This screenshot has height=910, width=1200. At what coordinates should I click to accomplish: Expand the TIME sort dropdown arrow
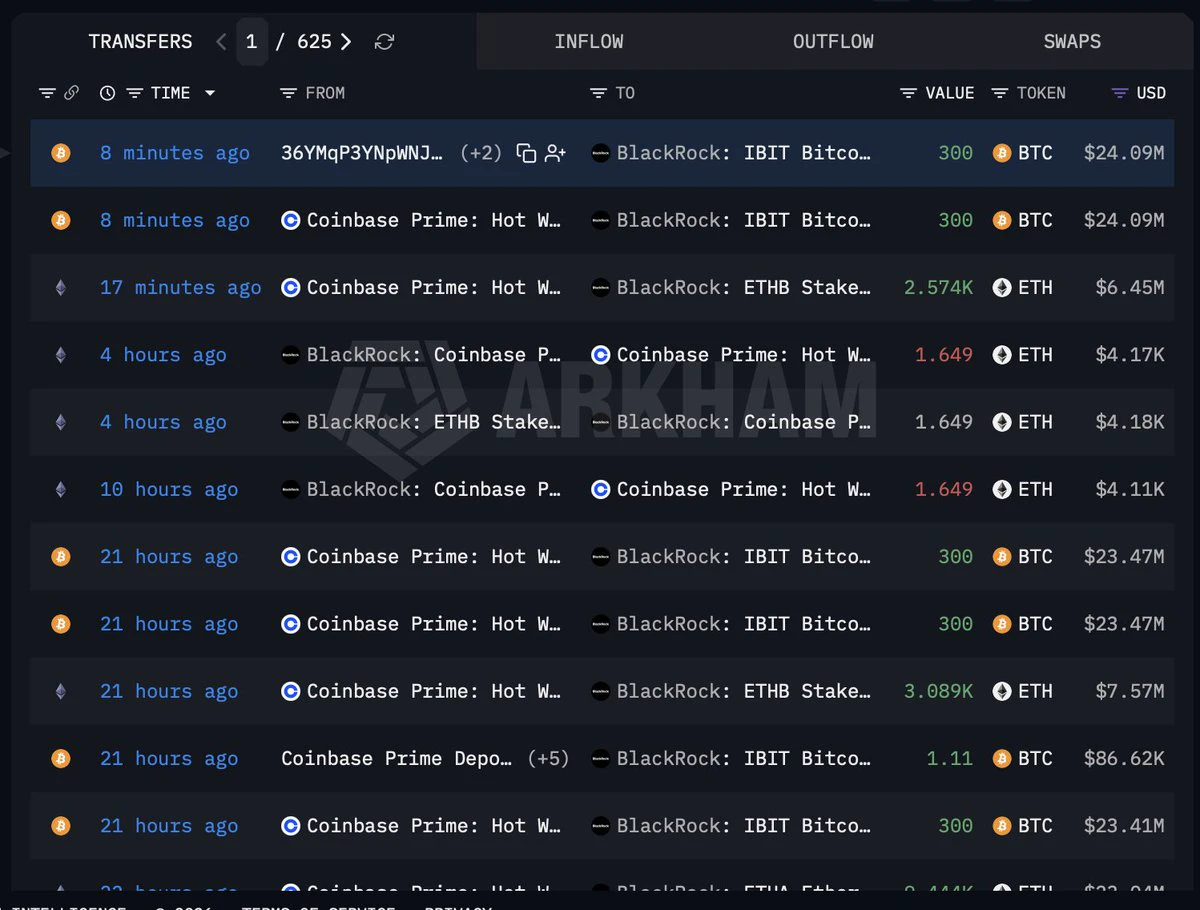(210, 93)
